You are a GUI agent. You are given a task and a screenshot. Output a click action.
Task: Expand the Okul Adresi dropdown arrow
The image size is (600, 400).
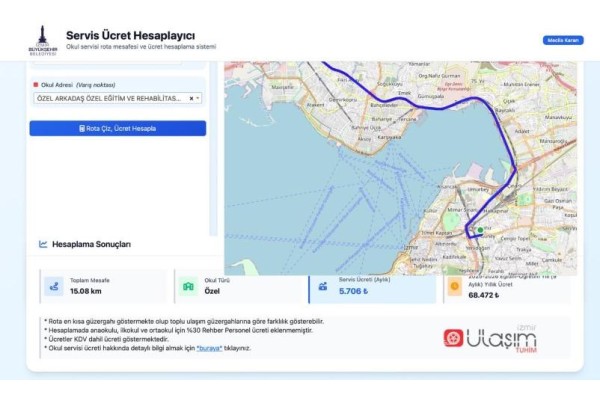click(x=198, y=98)
